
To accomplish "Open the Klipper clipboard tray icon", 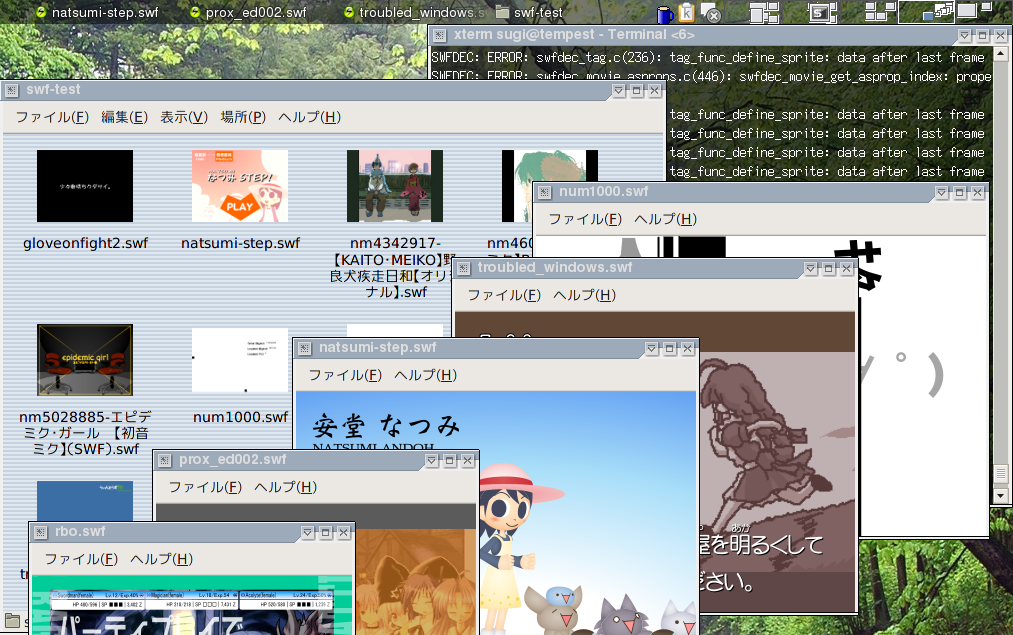I will pos(686,12).
